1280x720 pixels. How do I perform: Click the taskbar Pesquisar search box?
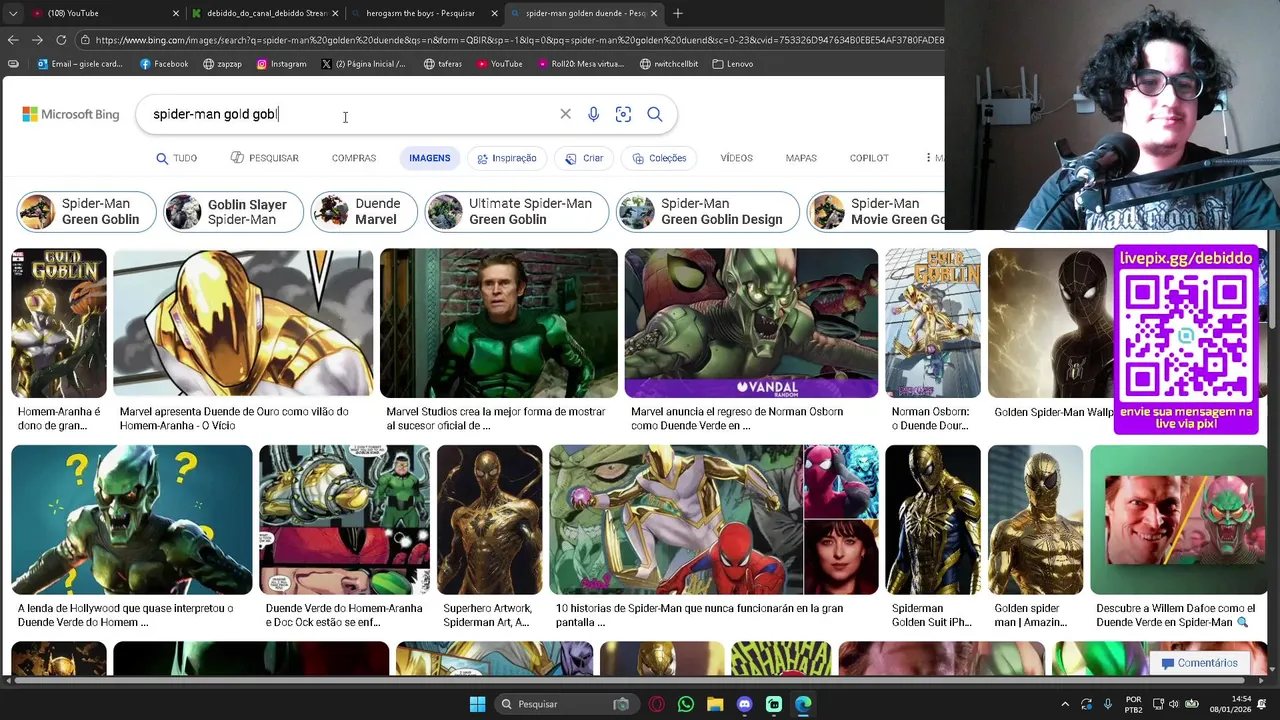[x=566, y=704]
